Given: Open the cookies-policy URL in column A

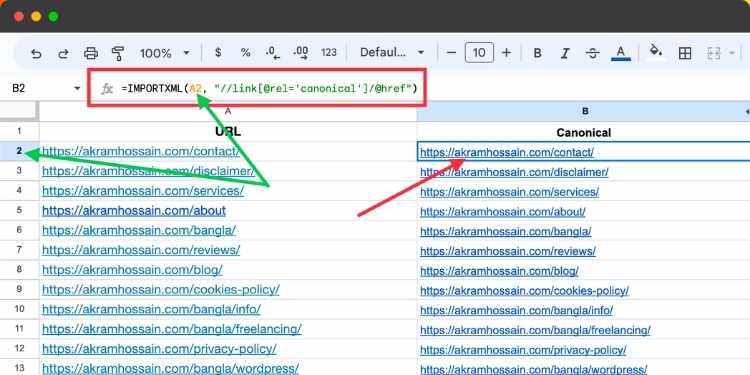Looking at the screenshot, I should click(161, 289).
